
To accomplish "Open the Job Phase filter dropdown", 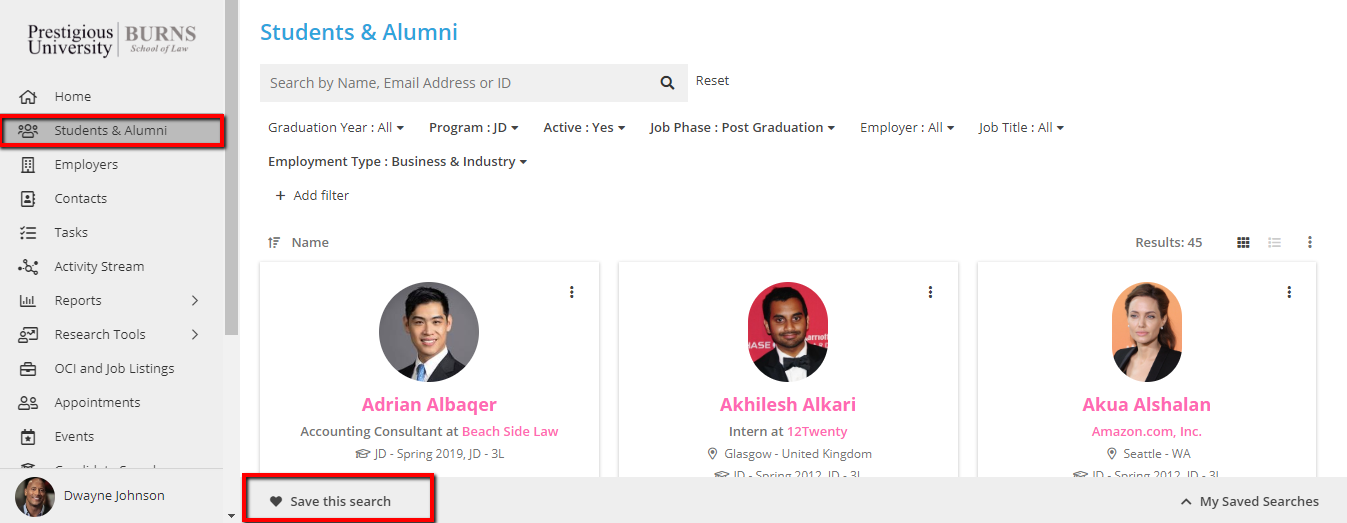I will click(x=742, y=128).
